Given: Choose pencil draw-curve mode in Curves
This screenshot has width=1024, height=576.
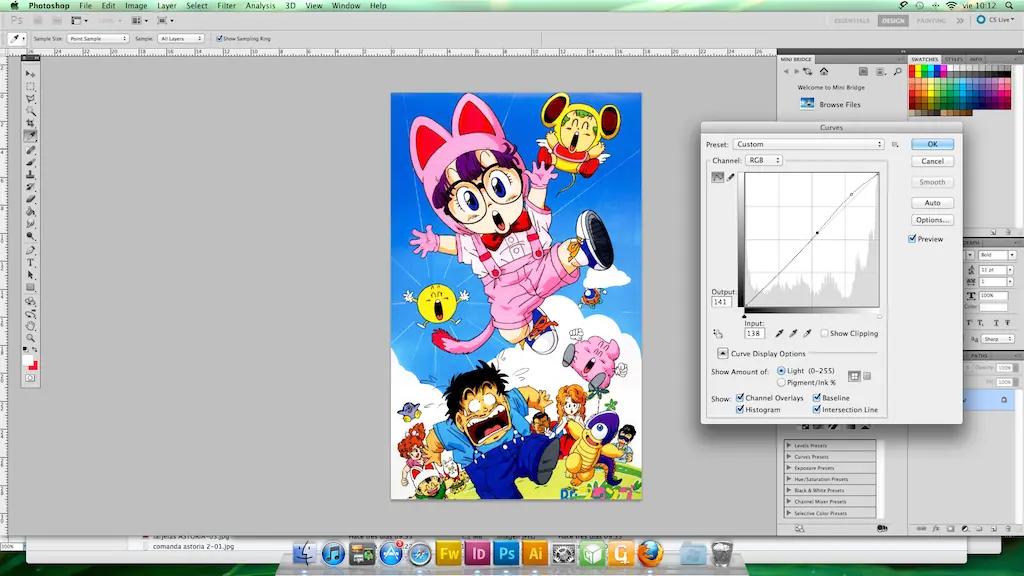Looking at the screenshot, I should [x=731, y=177].
